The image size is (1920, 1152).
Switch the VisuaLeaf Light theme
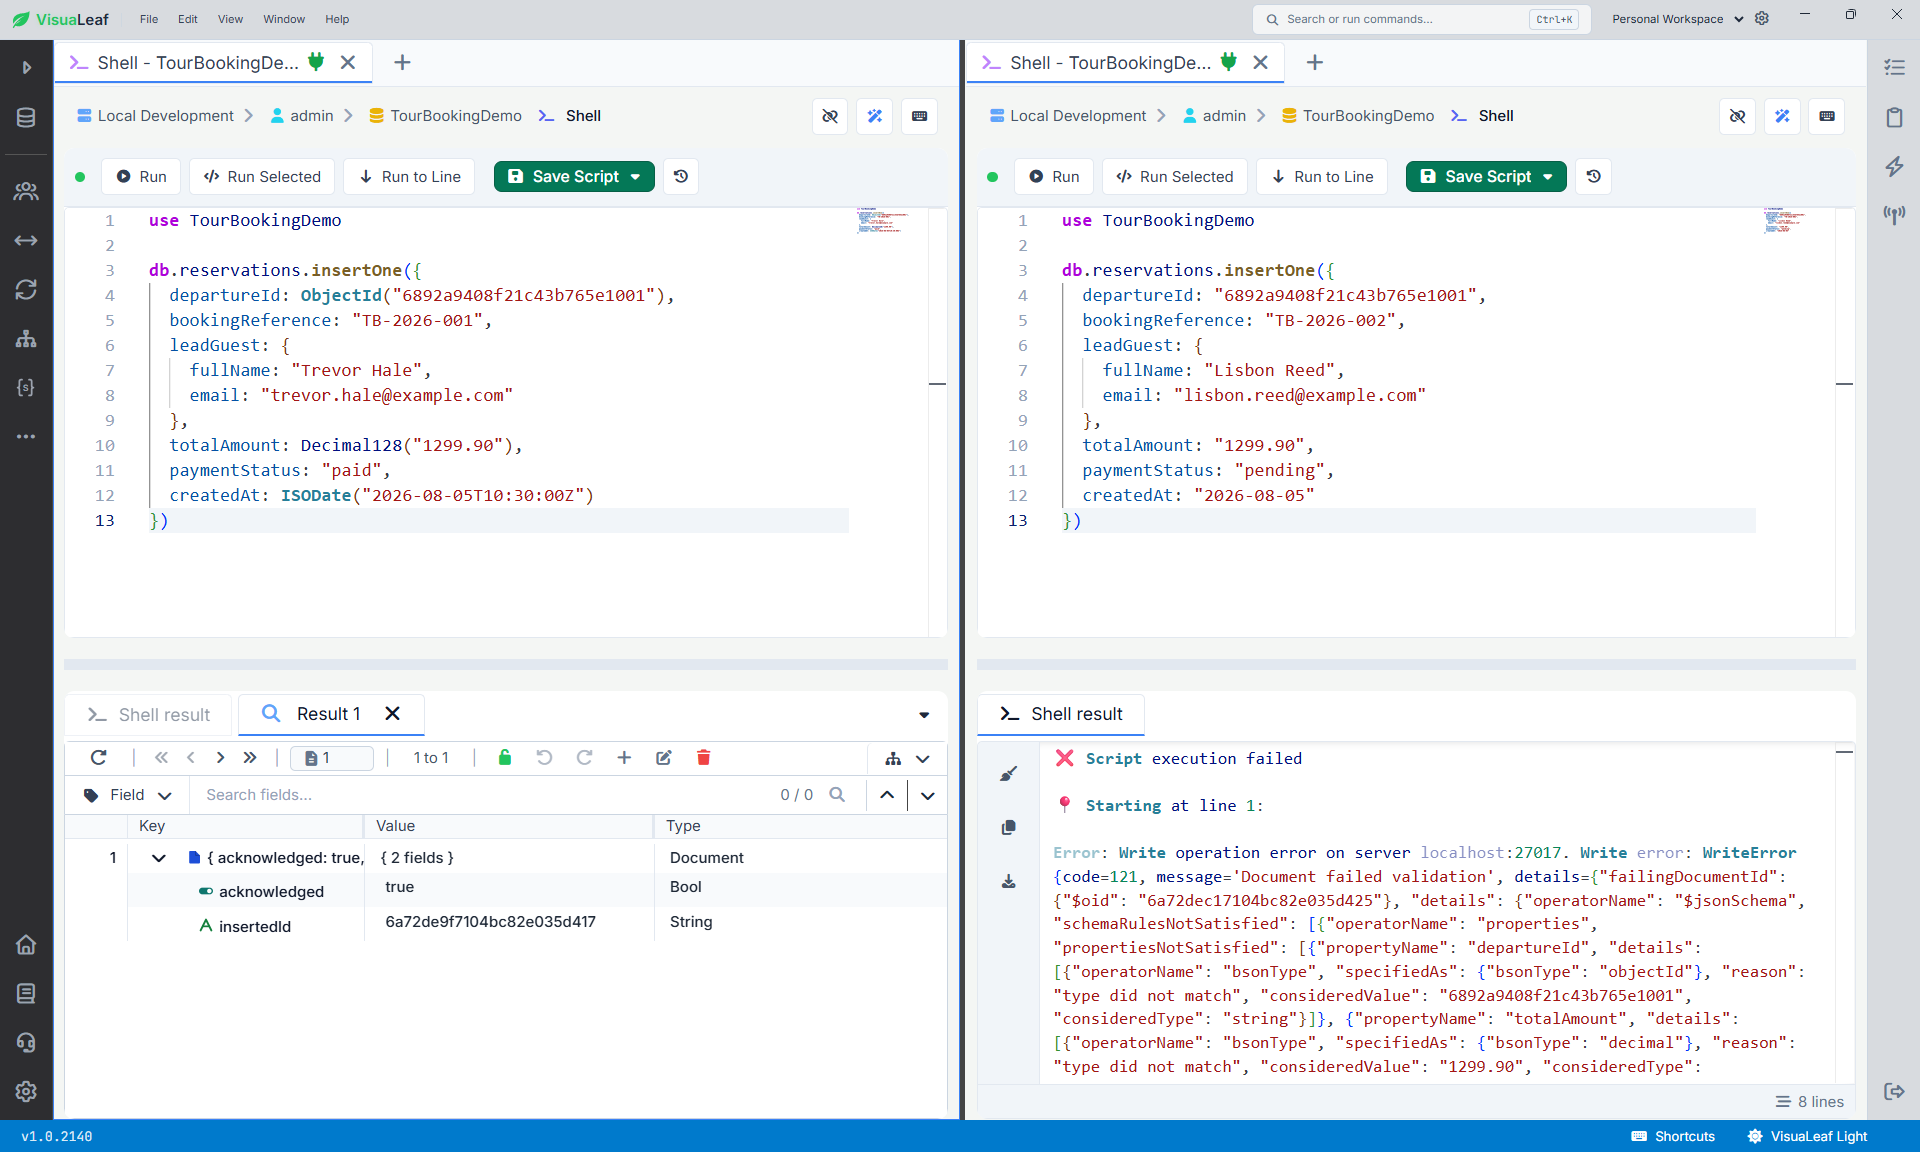click(1807, 1136)
